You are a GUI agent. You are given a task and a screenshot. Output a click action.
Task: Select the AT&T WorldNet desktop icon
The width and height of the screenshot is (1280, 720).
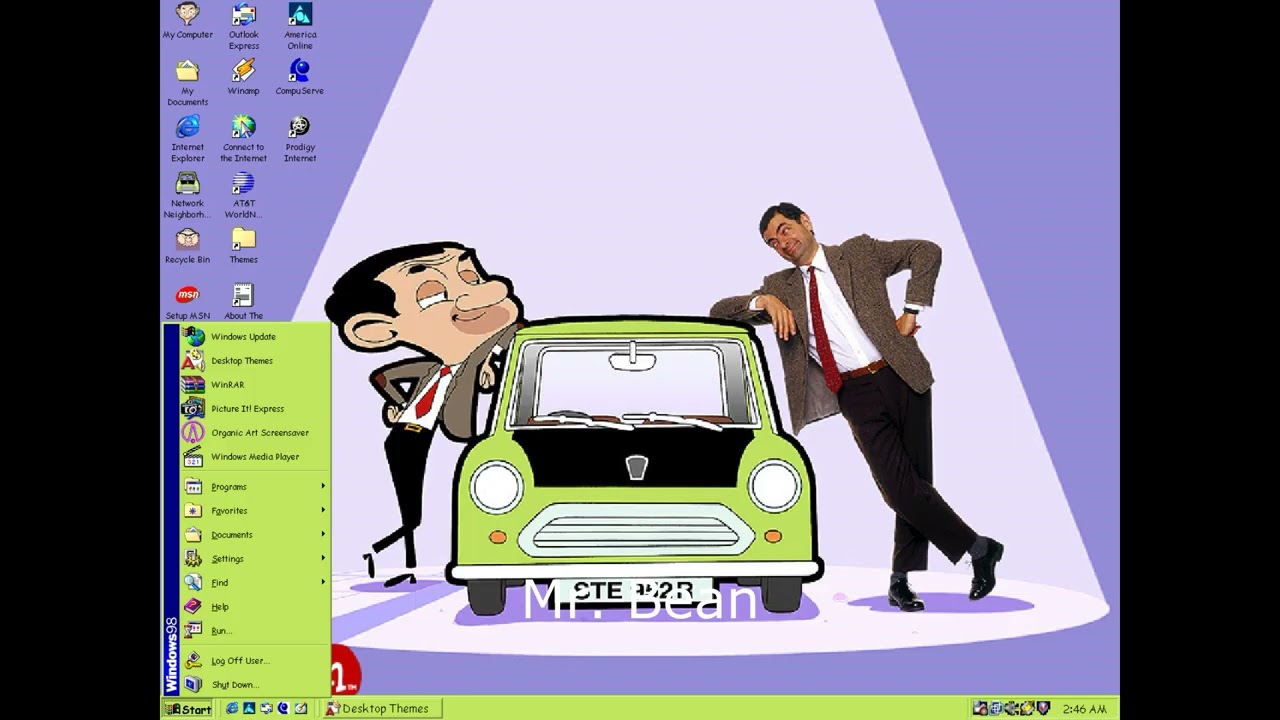tap(244, 195)
